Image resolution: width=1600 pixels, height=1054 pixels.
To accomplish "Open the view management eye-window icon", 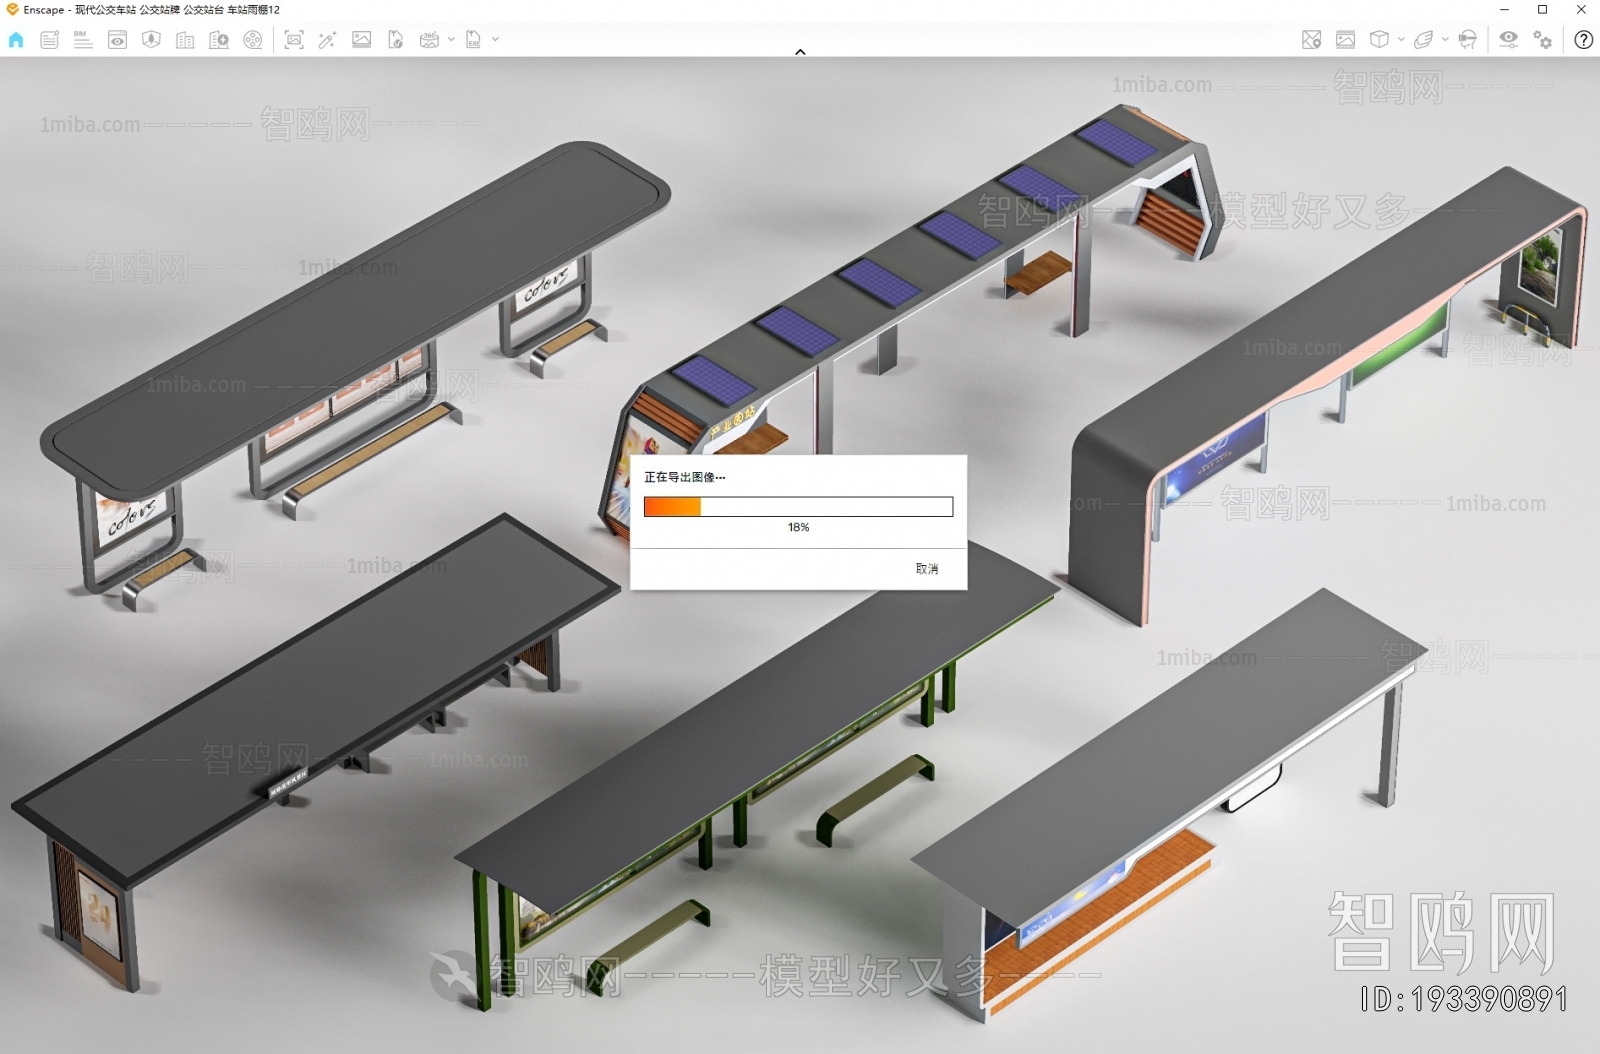I will [117, 40].
